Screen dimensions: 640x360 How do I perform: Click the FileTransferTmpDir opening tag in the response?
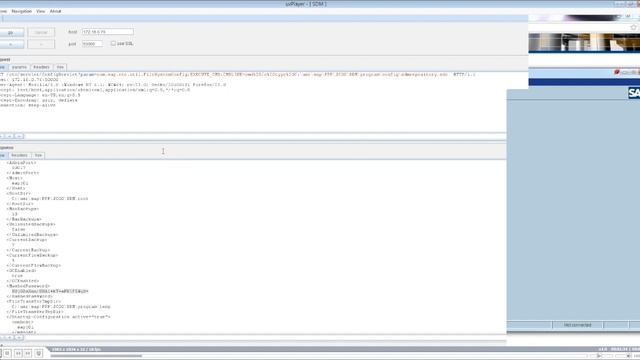(x=33, y=302)
